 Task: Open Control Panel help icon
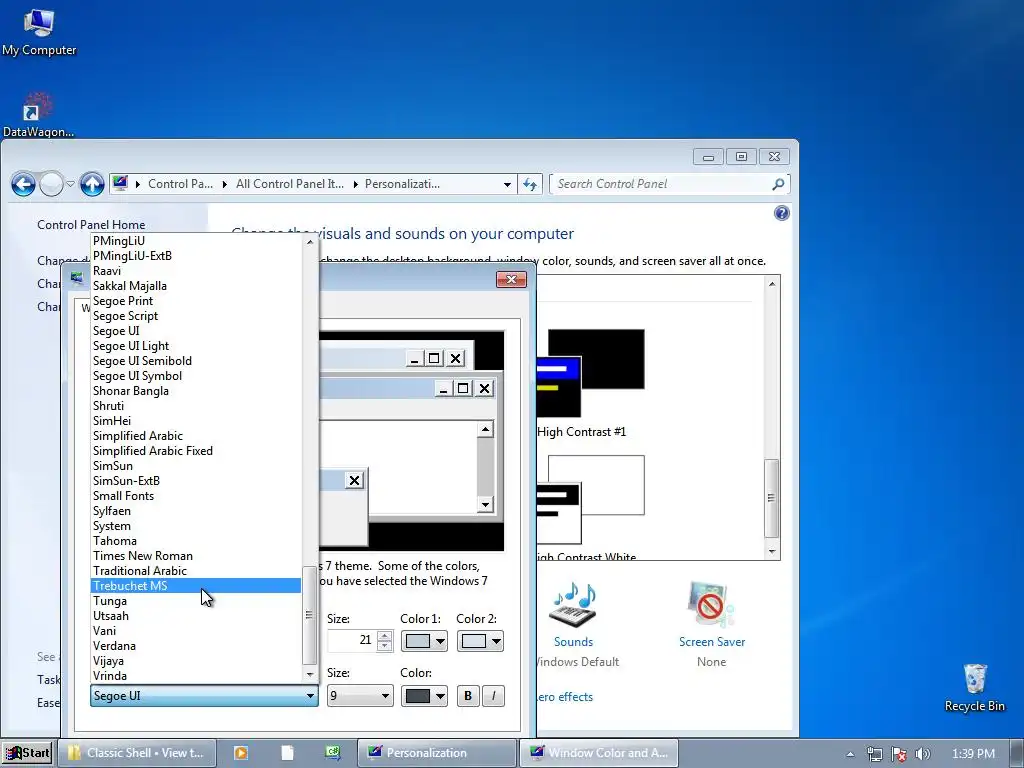[781, 213]
